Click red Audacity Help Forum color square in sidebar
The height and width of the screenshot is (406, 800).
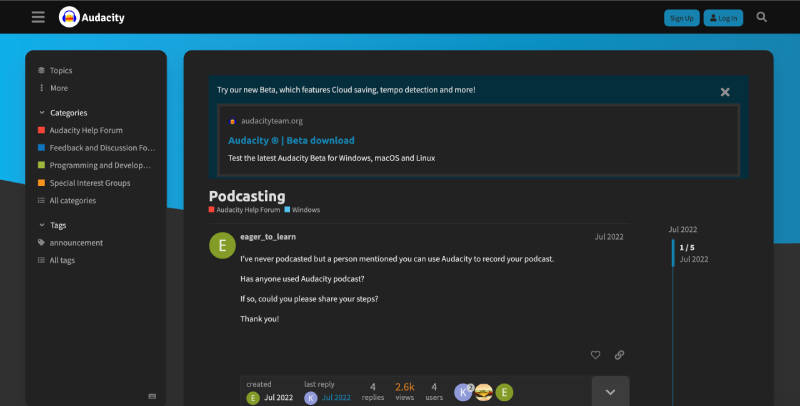[x=41, y=130]
